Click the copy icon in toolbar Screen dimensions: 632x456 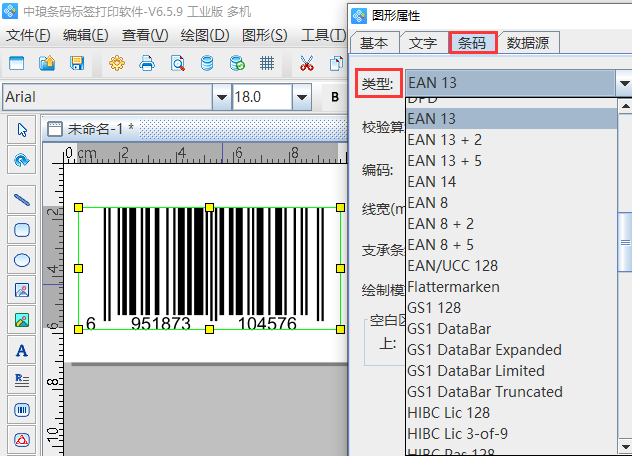pos(336,63)
